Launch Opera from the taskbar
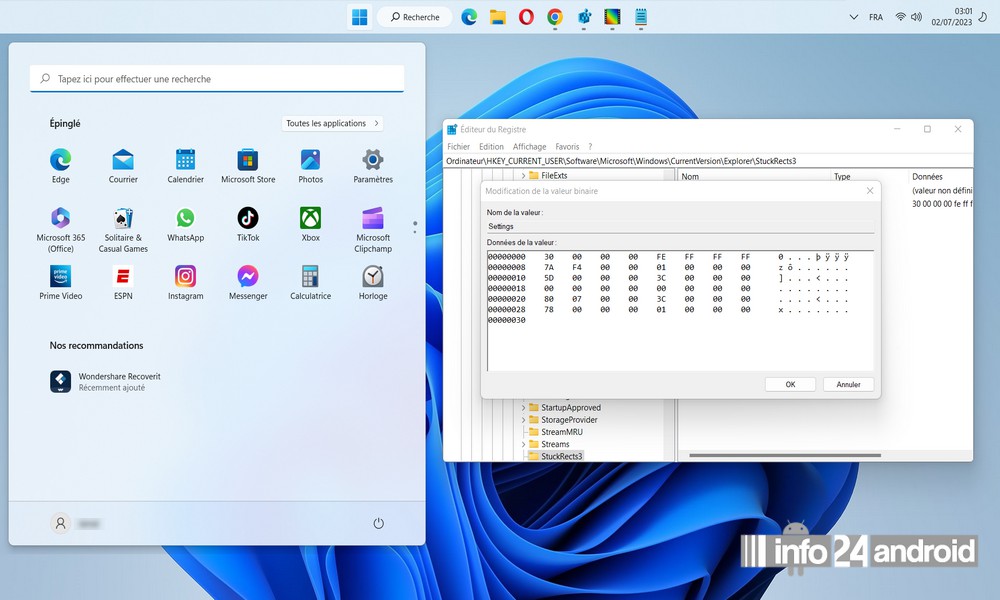The image size is (1000, 600). (525, 17)
